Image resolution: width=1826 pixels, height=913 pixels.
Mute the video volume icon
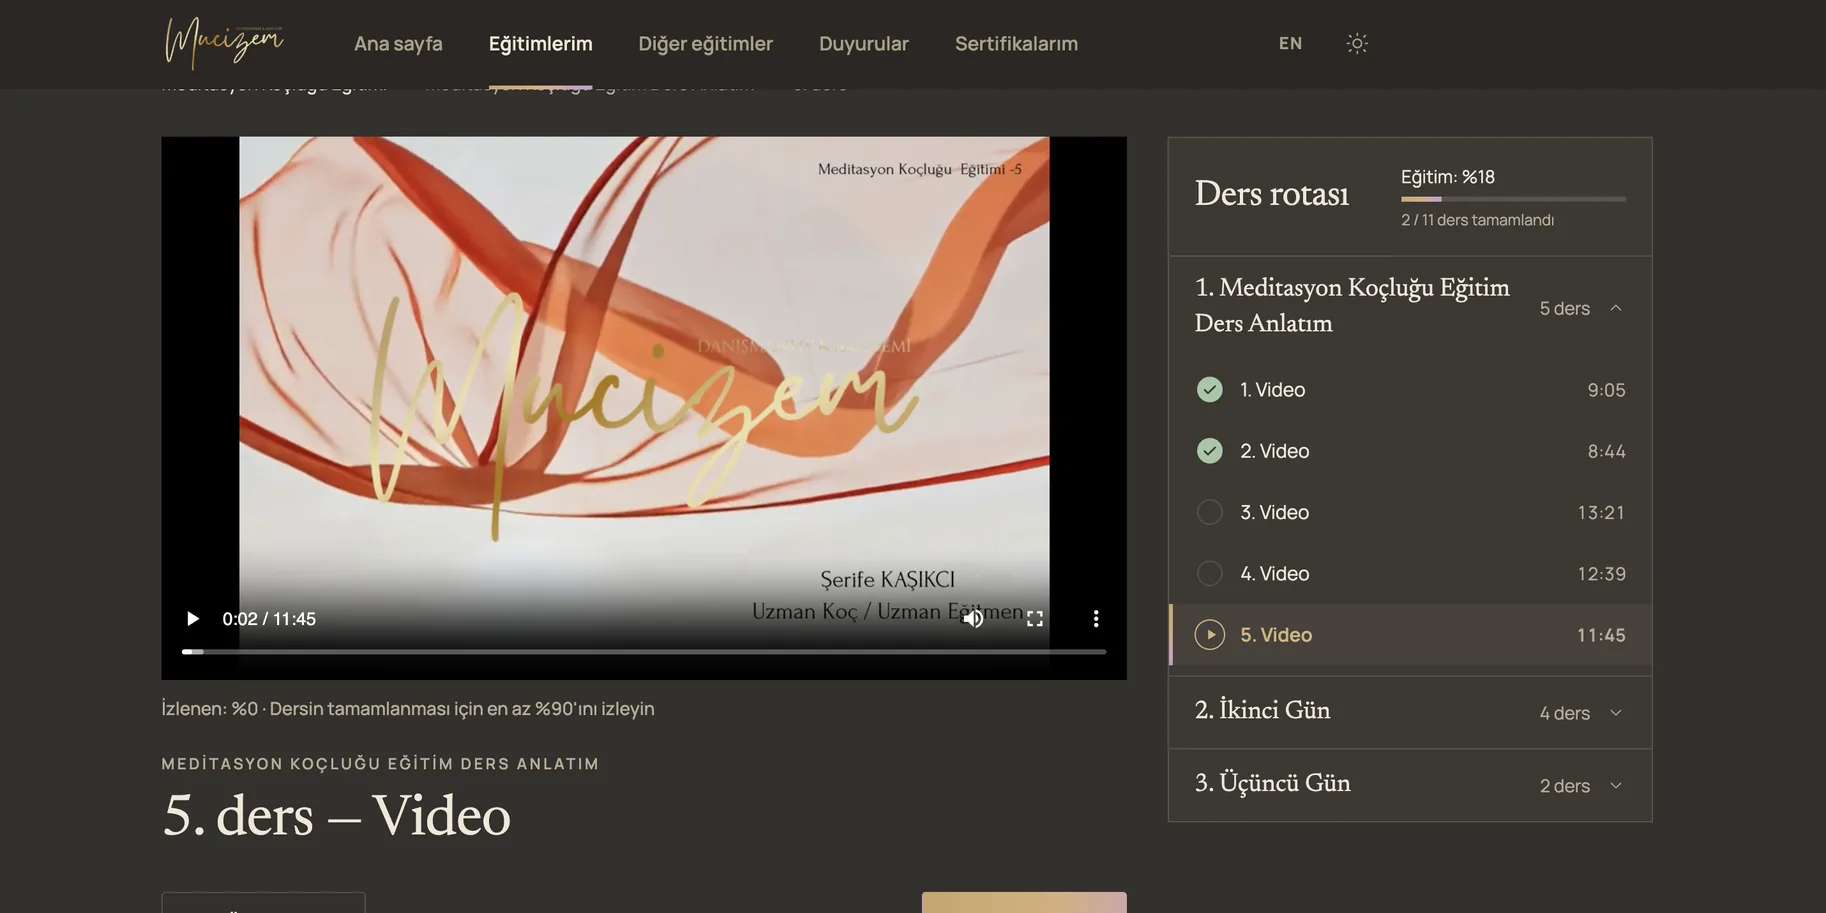(973, 619)
